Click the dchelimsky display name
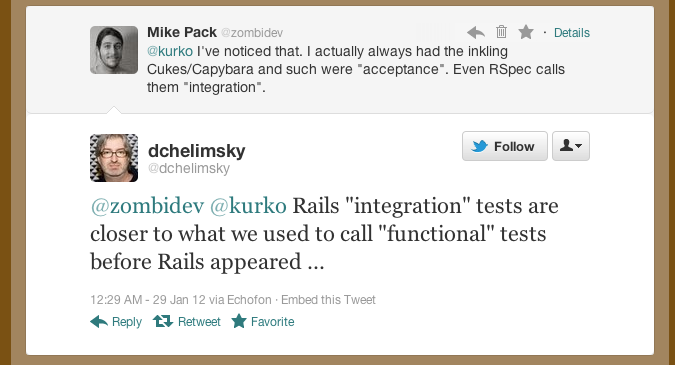The width and height of the screenshot is (675, 365). pyautogui.click(x=197, y=151)
